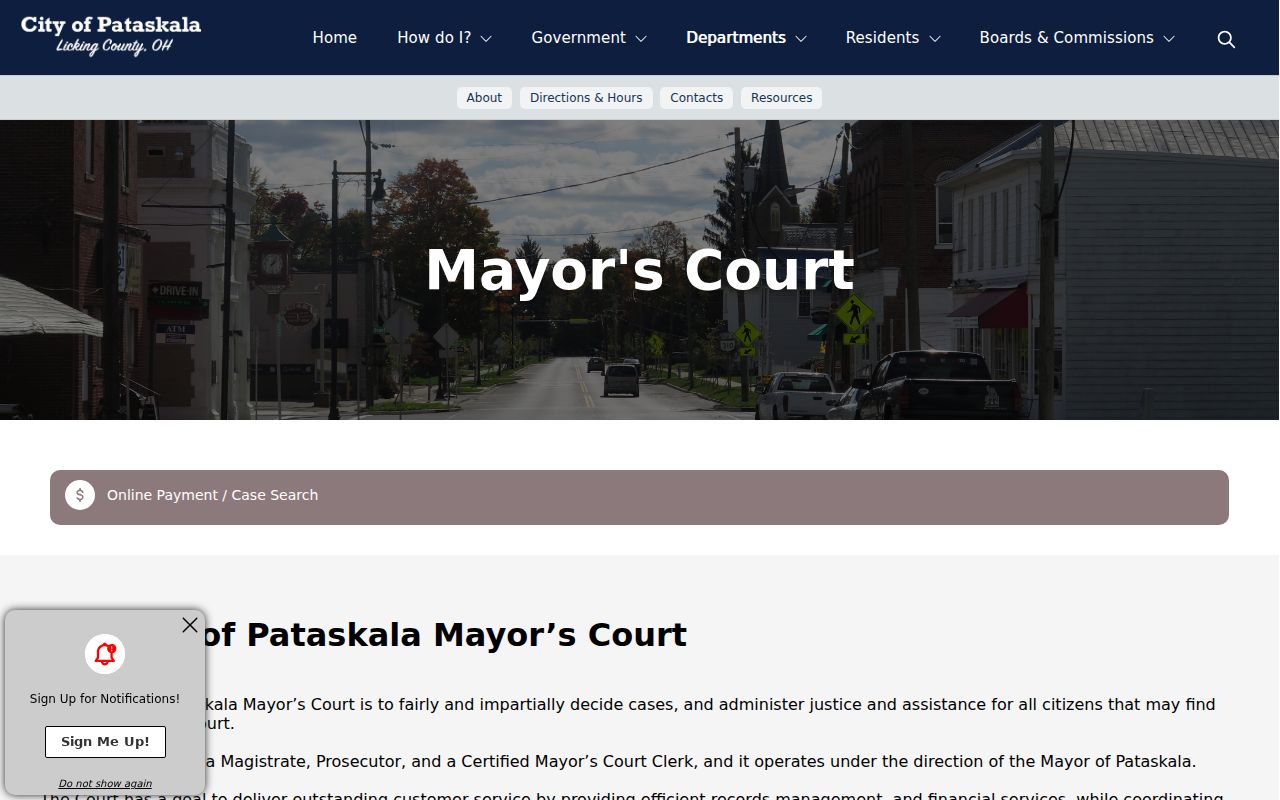1280x800 pixels.
Task: Go to the Home page
Action: (334, 38)
